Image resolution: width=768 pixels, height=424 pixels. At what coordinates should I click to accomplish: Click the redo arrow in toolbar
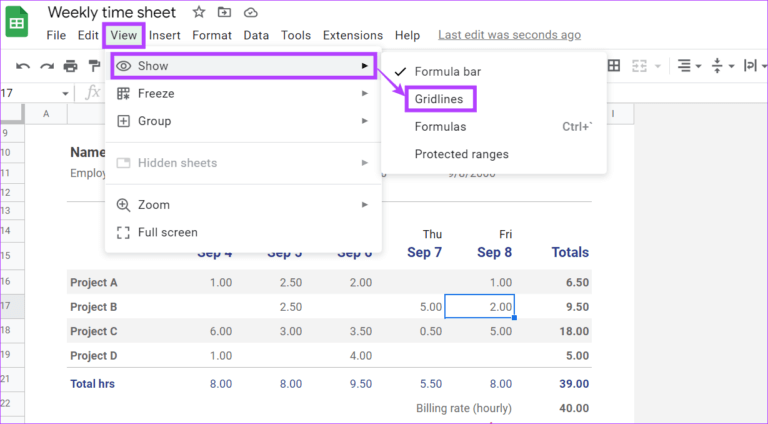46,66
